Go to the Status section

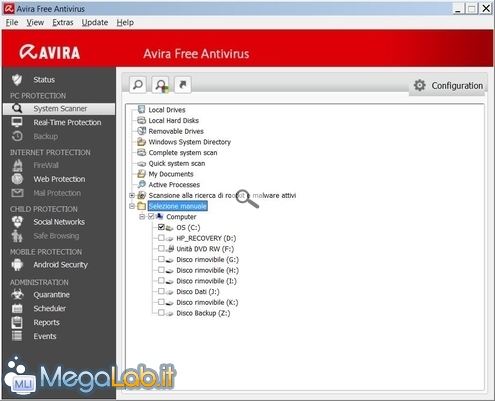click(x=44, y=80)
